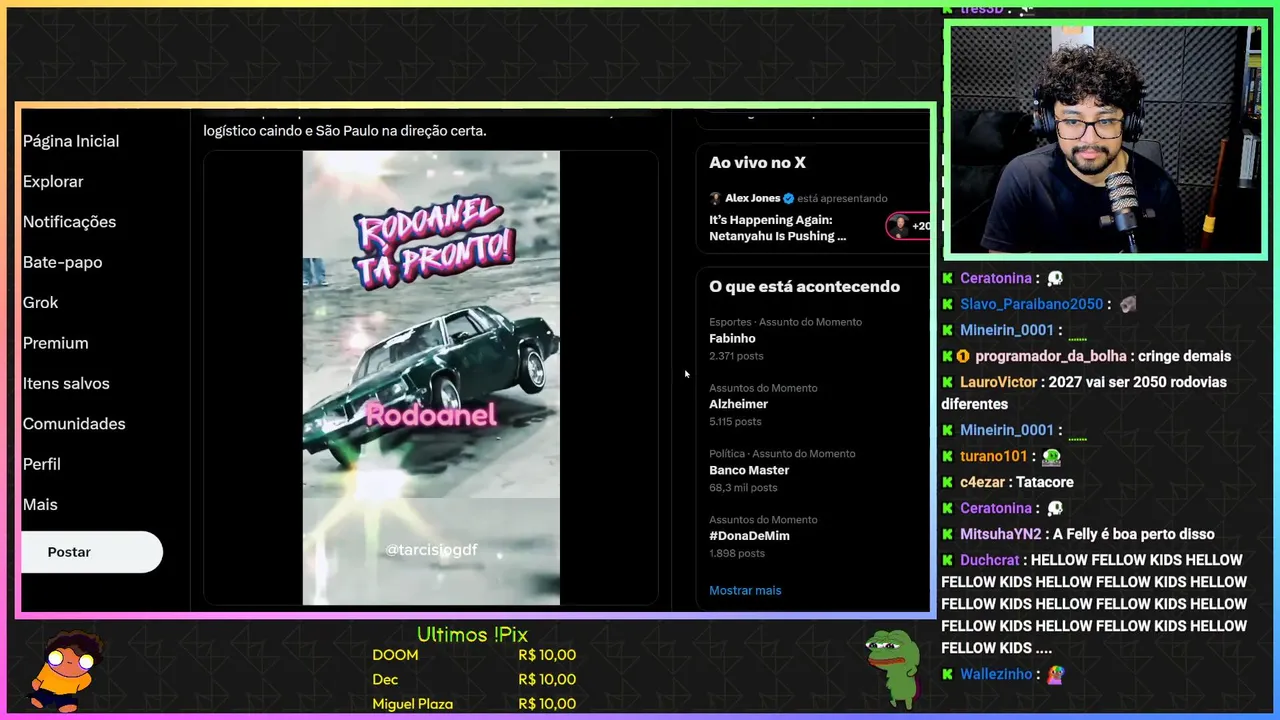The width and height of the screenshot is (1280, 720).
Task: Click username turano101 in chat
Action: pos(993,456)
